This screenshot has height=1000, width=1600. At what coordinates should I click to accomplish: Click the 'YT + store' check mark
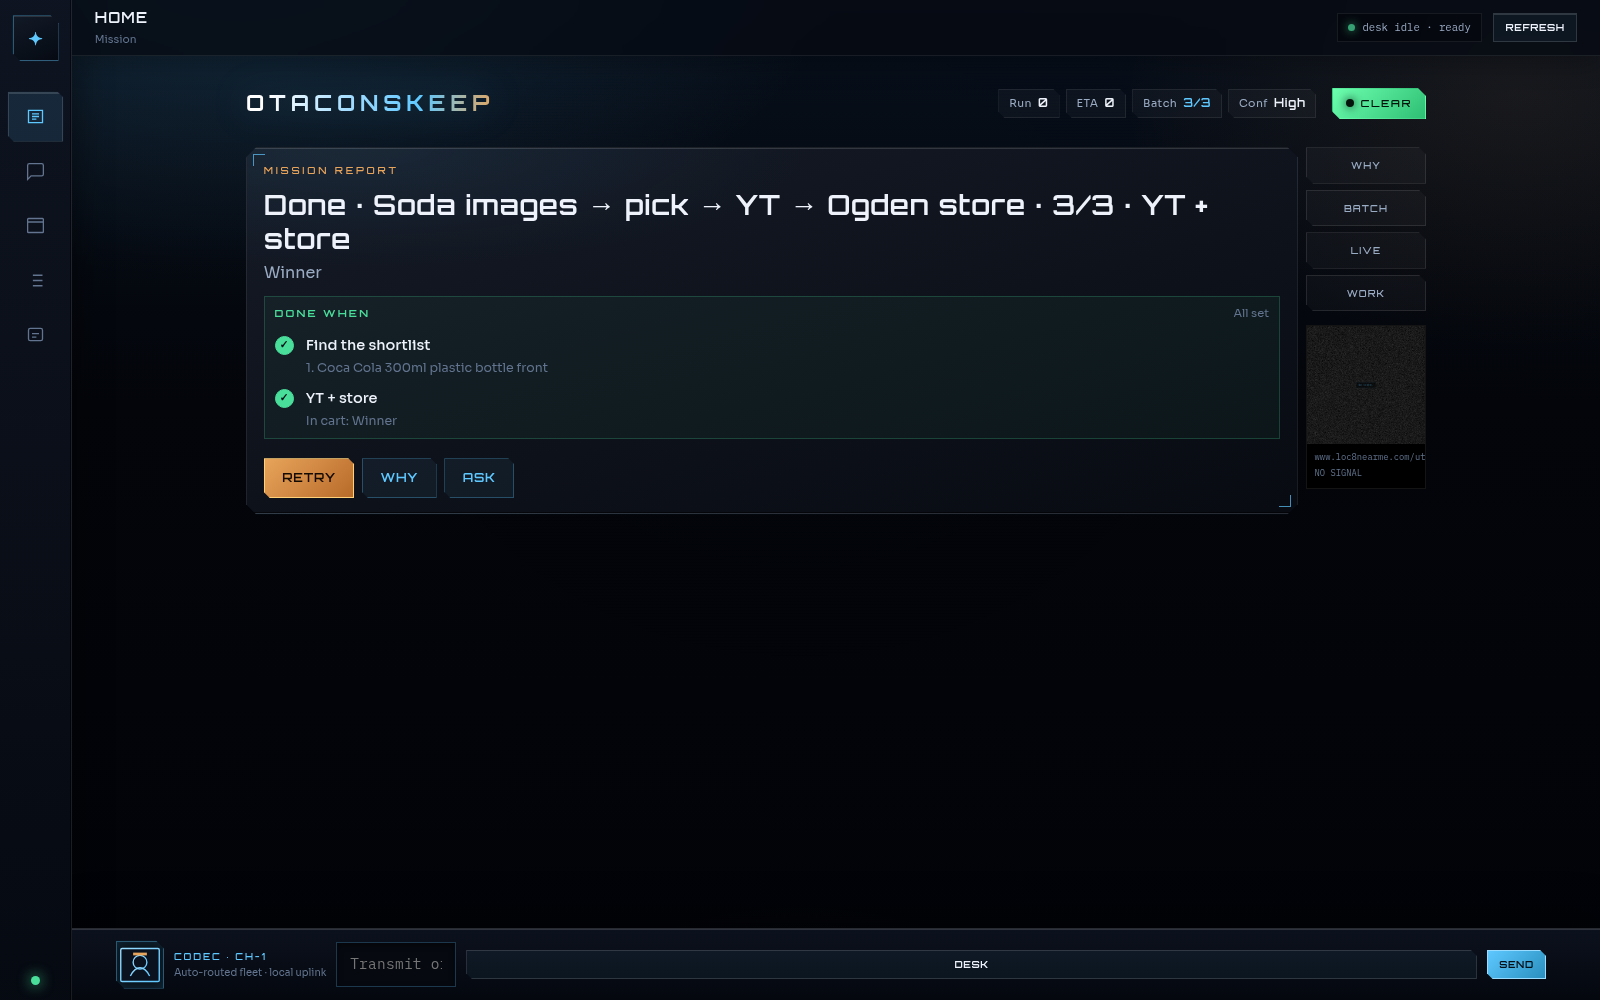coord(284,398)
